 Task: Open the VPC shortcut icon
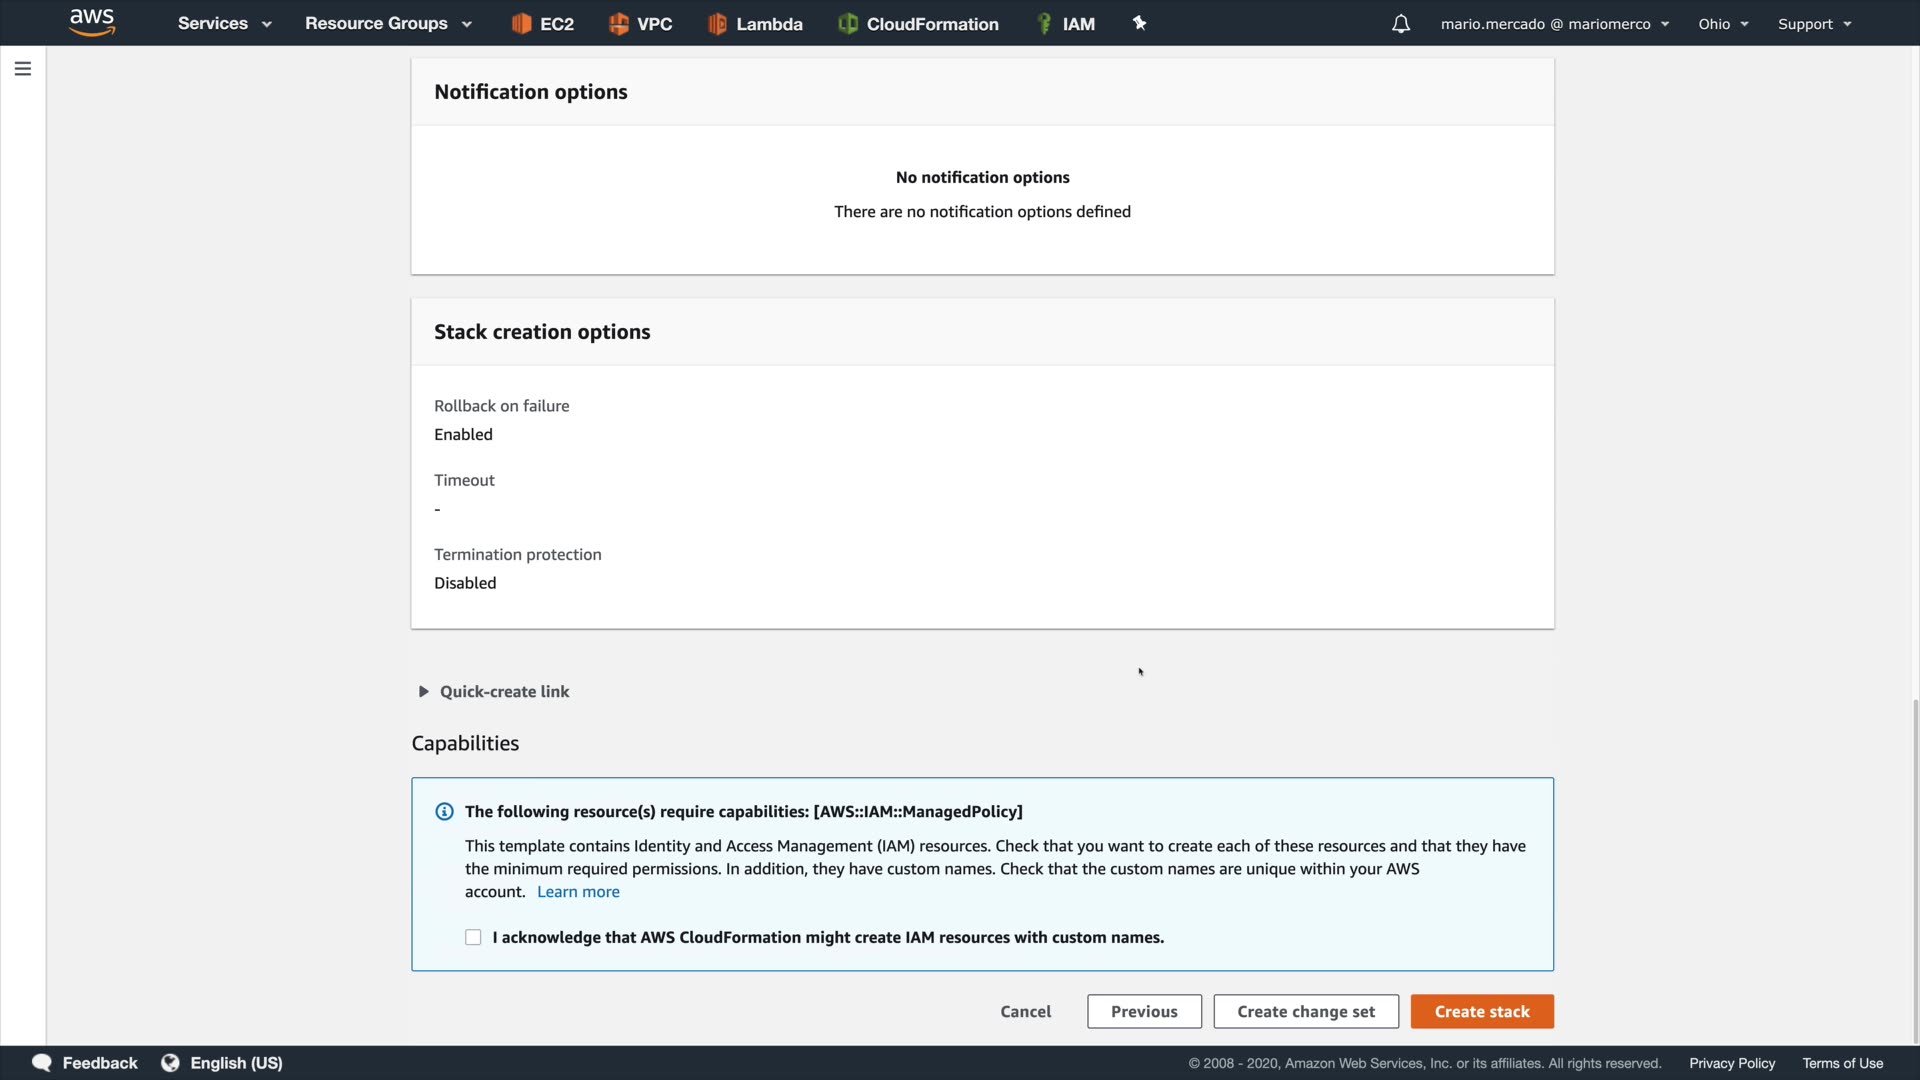[619, 23]
